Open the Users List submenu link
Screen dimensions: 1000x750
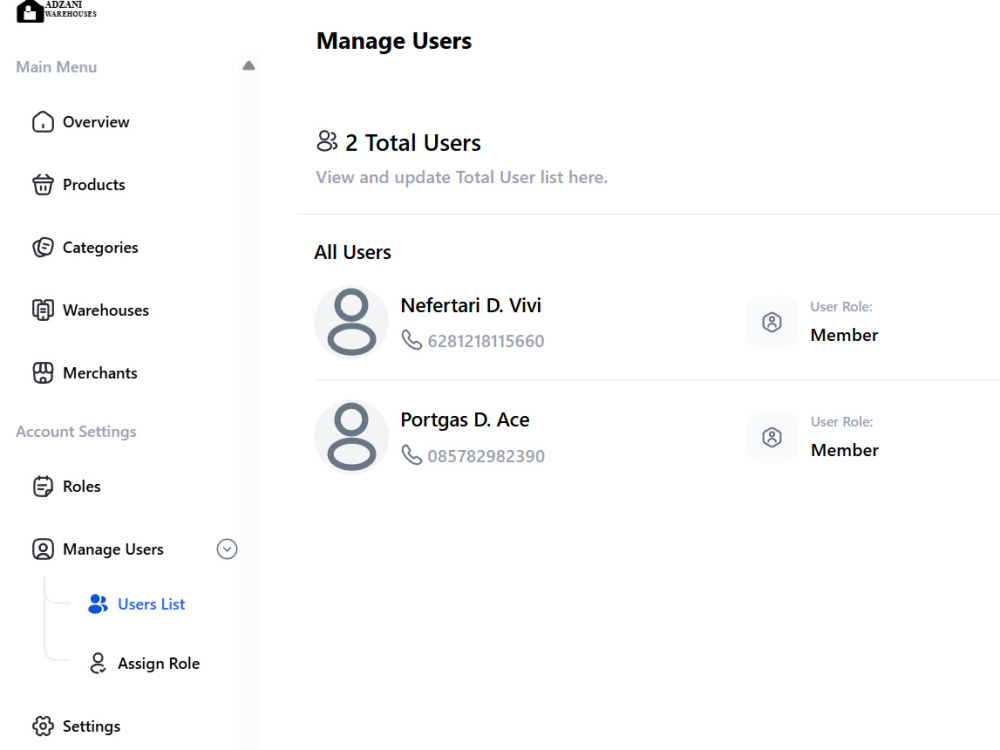coord(151,604)
